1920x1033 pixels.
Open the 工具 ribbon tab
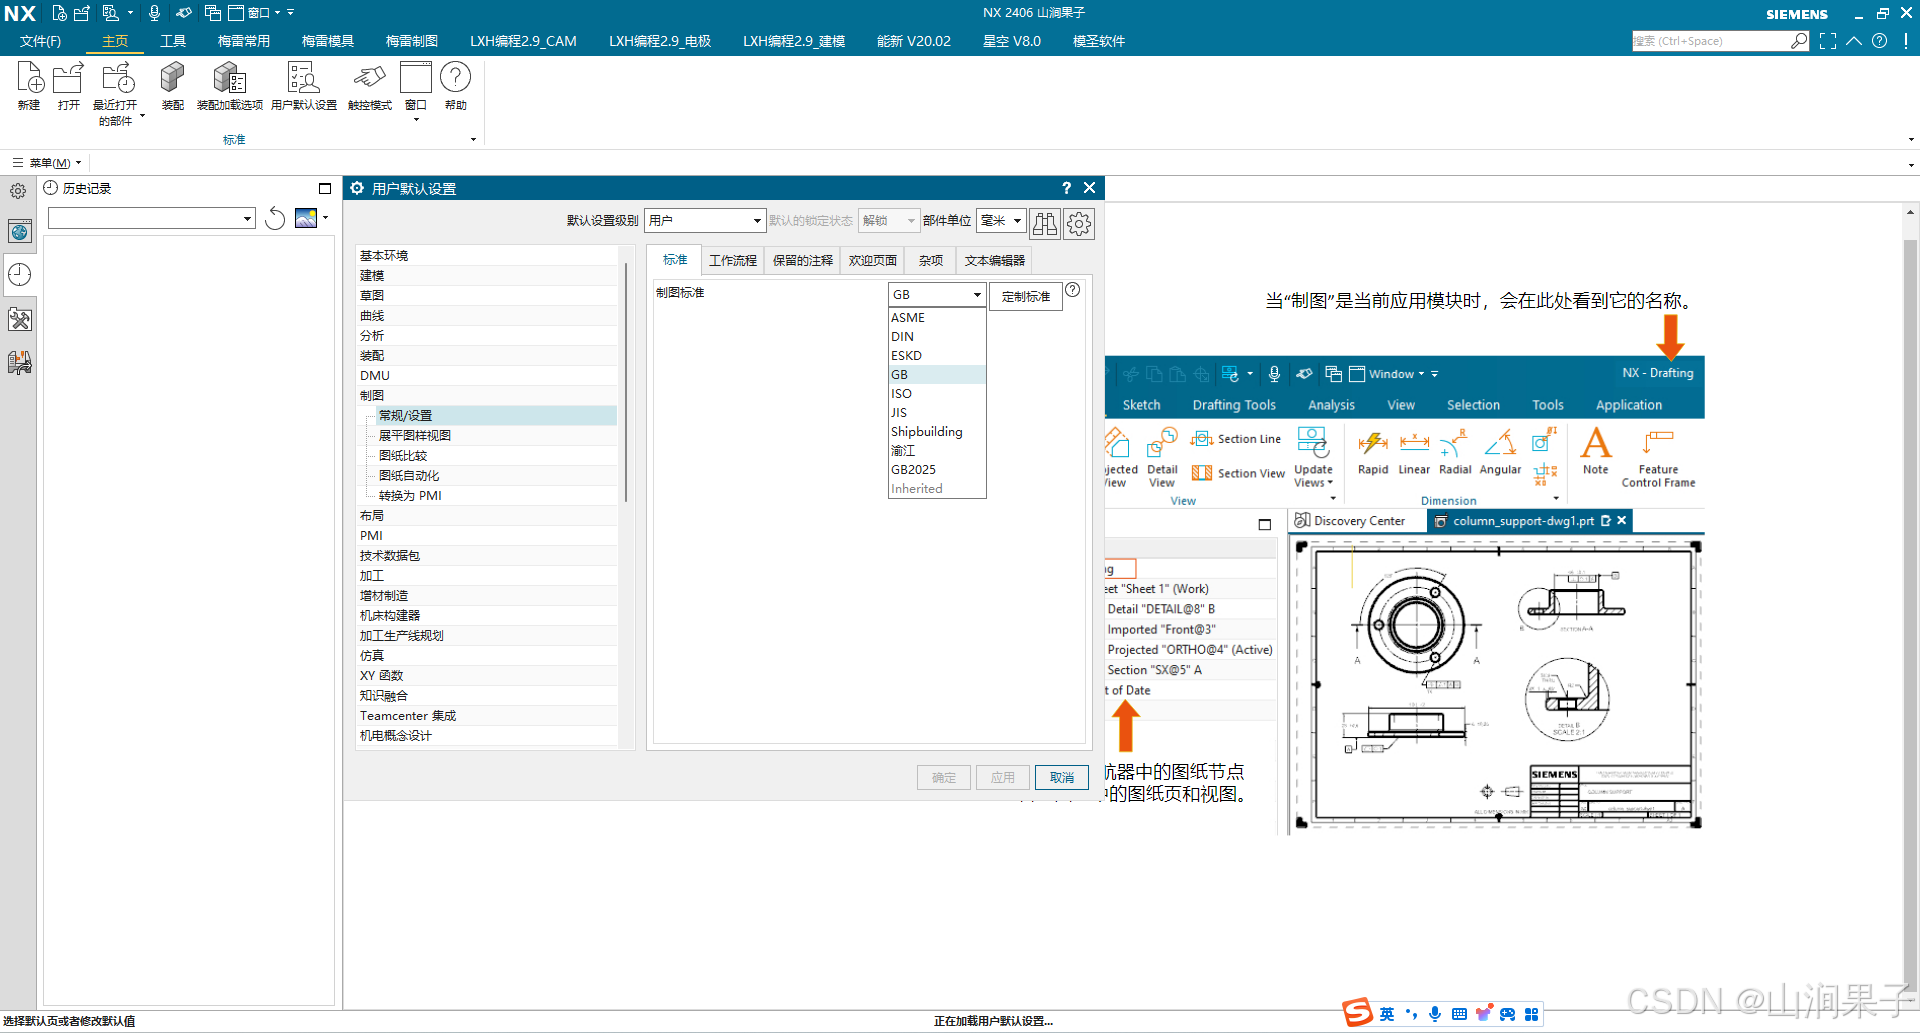pyautogui.click(x=173, y=41)
